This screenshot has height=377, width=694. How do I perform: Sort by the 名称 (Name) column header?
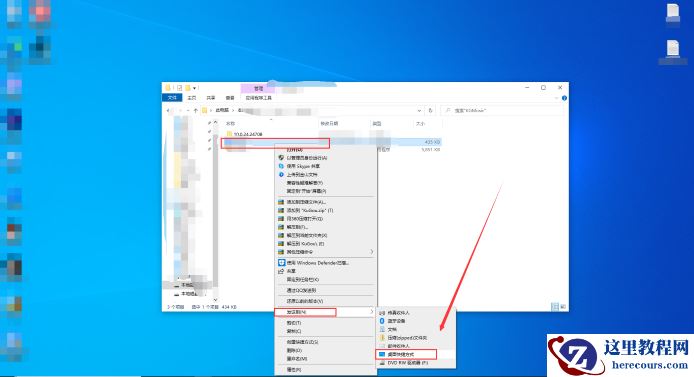(231, 123)
